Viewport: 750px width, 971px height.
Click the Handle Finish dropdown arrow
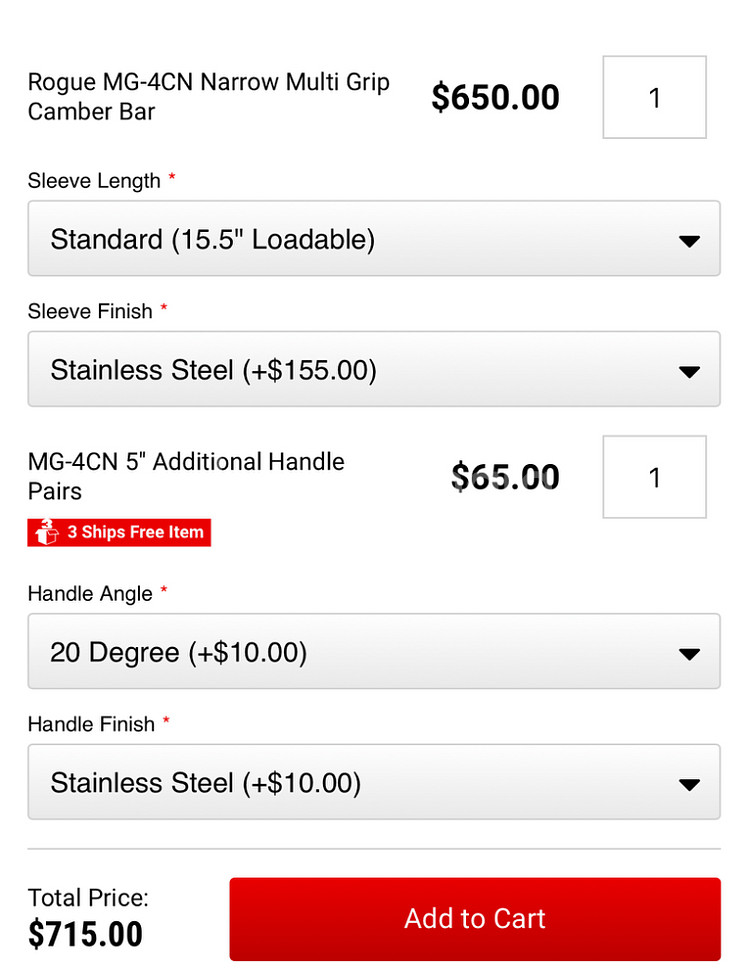point(689,784)
